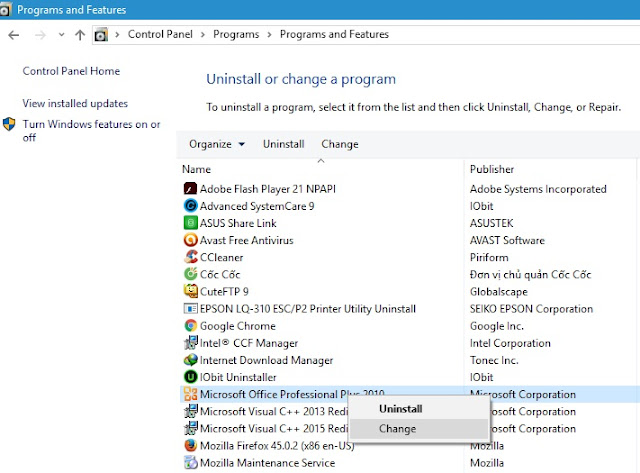Sort by the Publisher column header

click(x=492, y=169)
